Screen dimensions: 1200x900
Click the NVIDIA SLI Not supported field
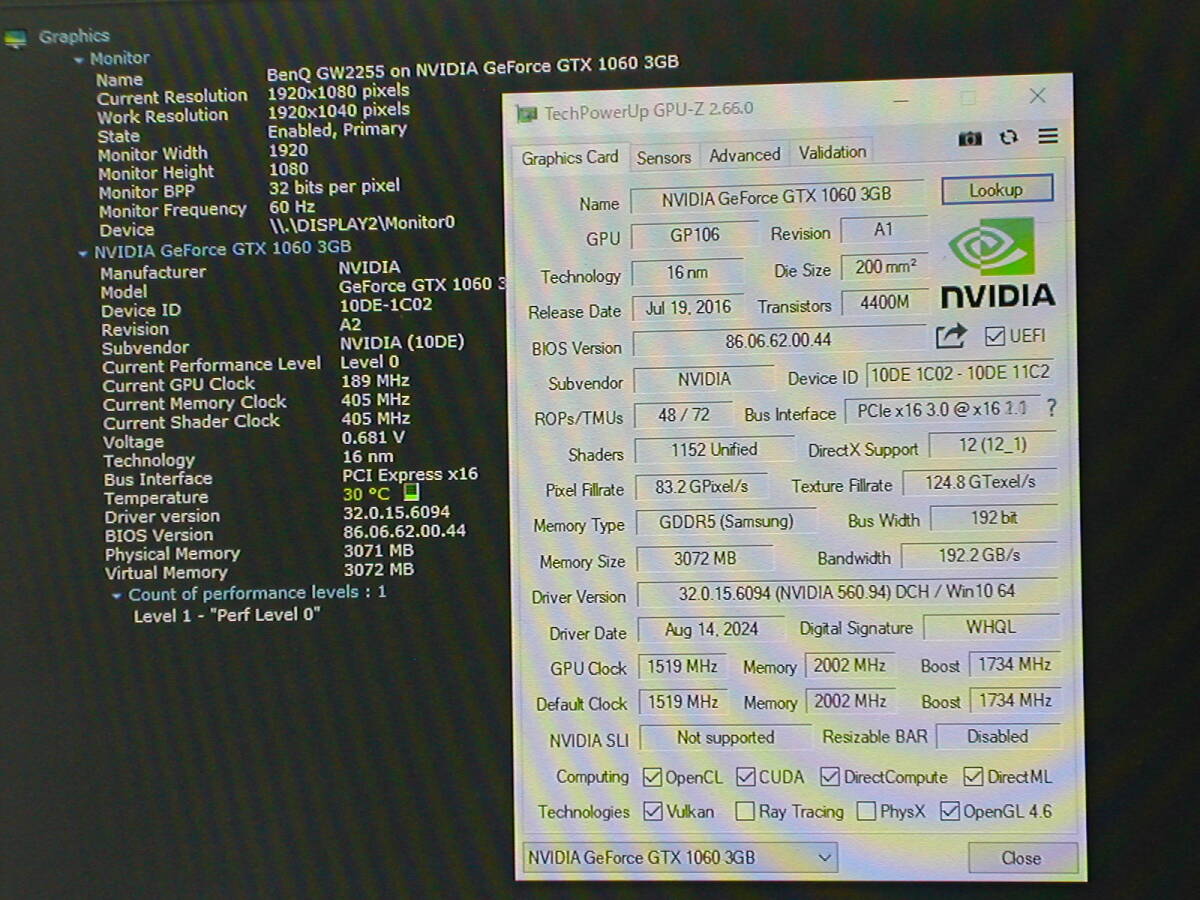pyautogui.click(x=725, y=738)
